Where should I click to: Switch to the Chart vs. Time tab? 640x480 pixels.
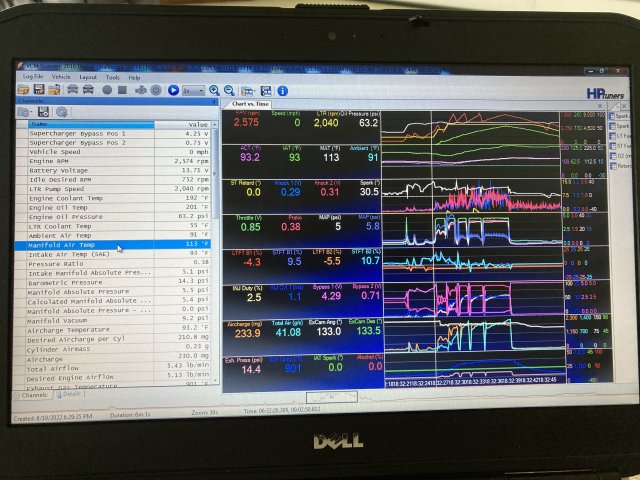[249, 103]
